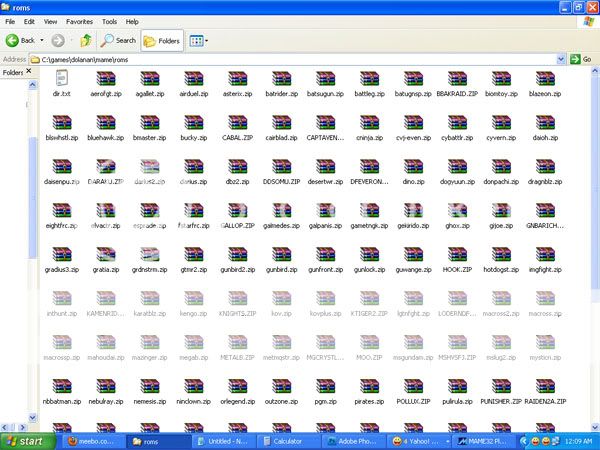Screen dimensions: 600x450
Task: Switch to the meebo.co... taskbar window
Action: (94, 442)
